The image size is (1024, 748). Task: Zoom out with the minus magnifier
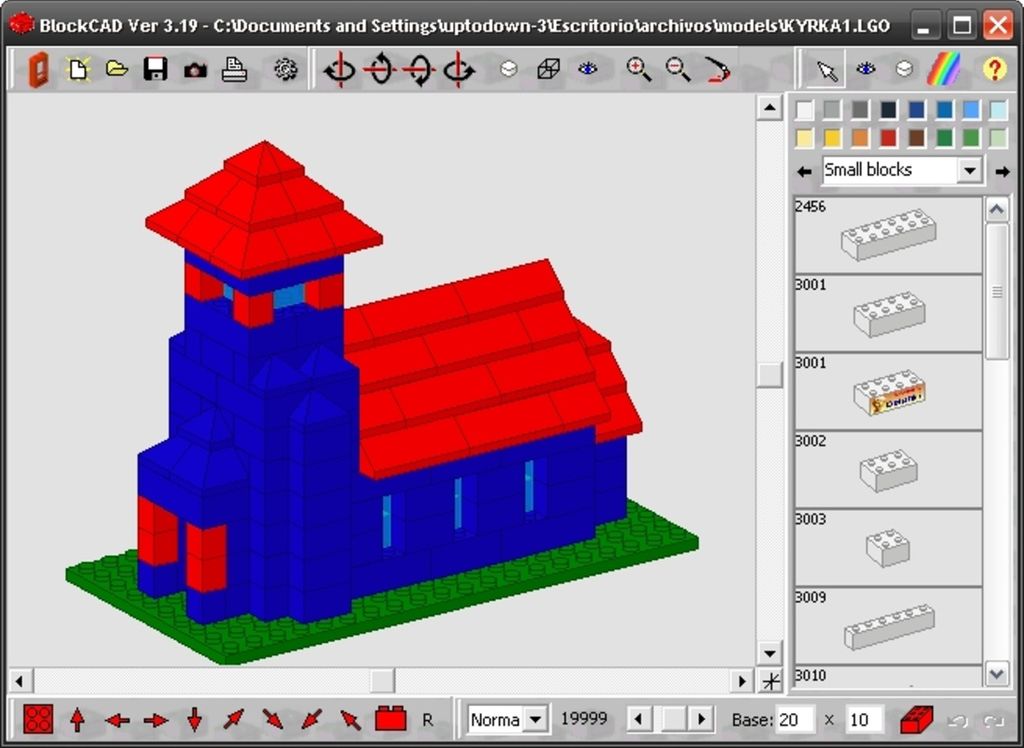point(678,69)
